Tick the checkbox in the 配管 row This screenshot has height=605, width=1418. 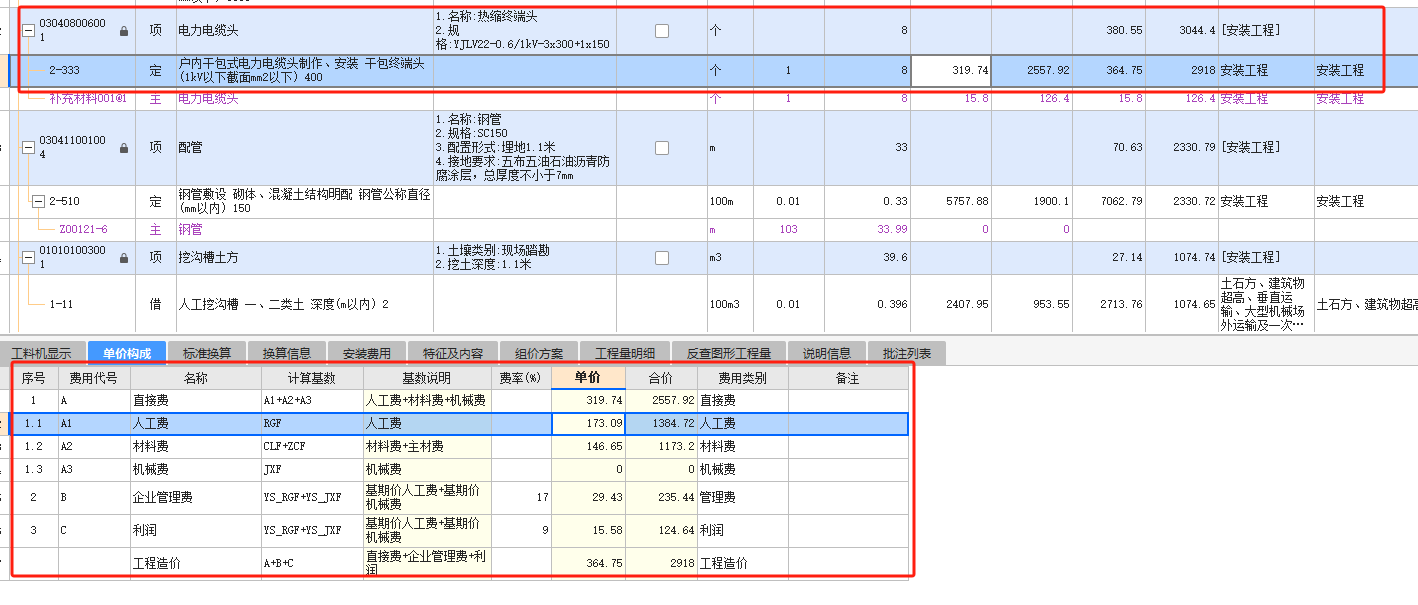(x=662, y=148)
